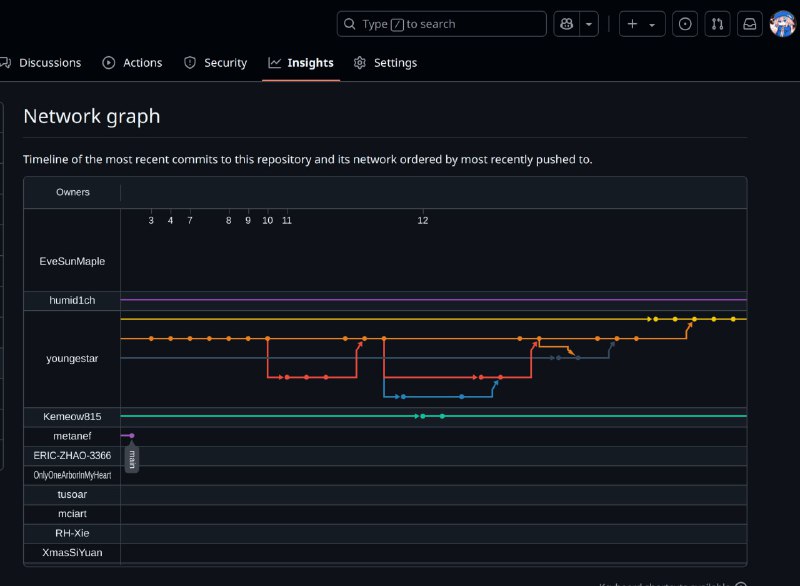Open the Settings tab
The width and height of the screenshot is (800, 586).
385,63
